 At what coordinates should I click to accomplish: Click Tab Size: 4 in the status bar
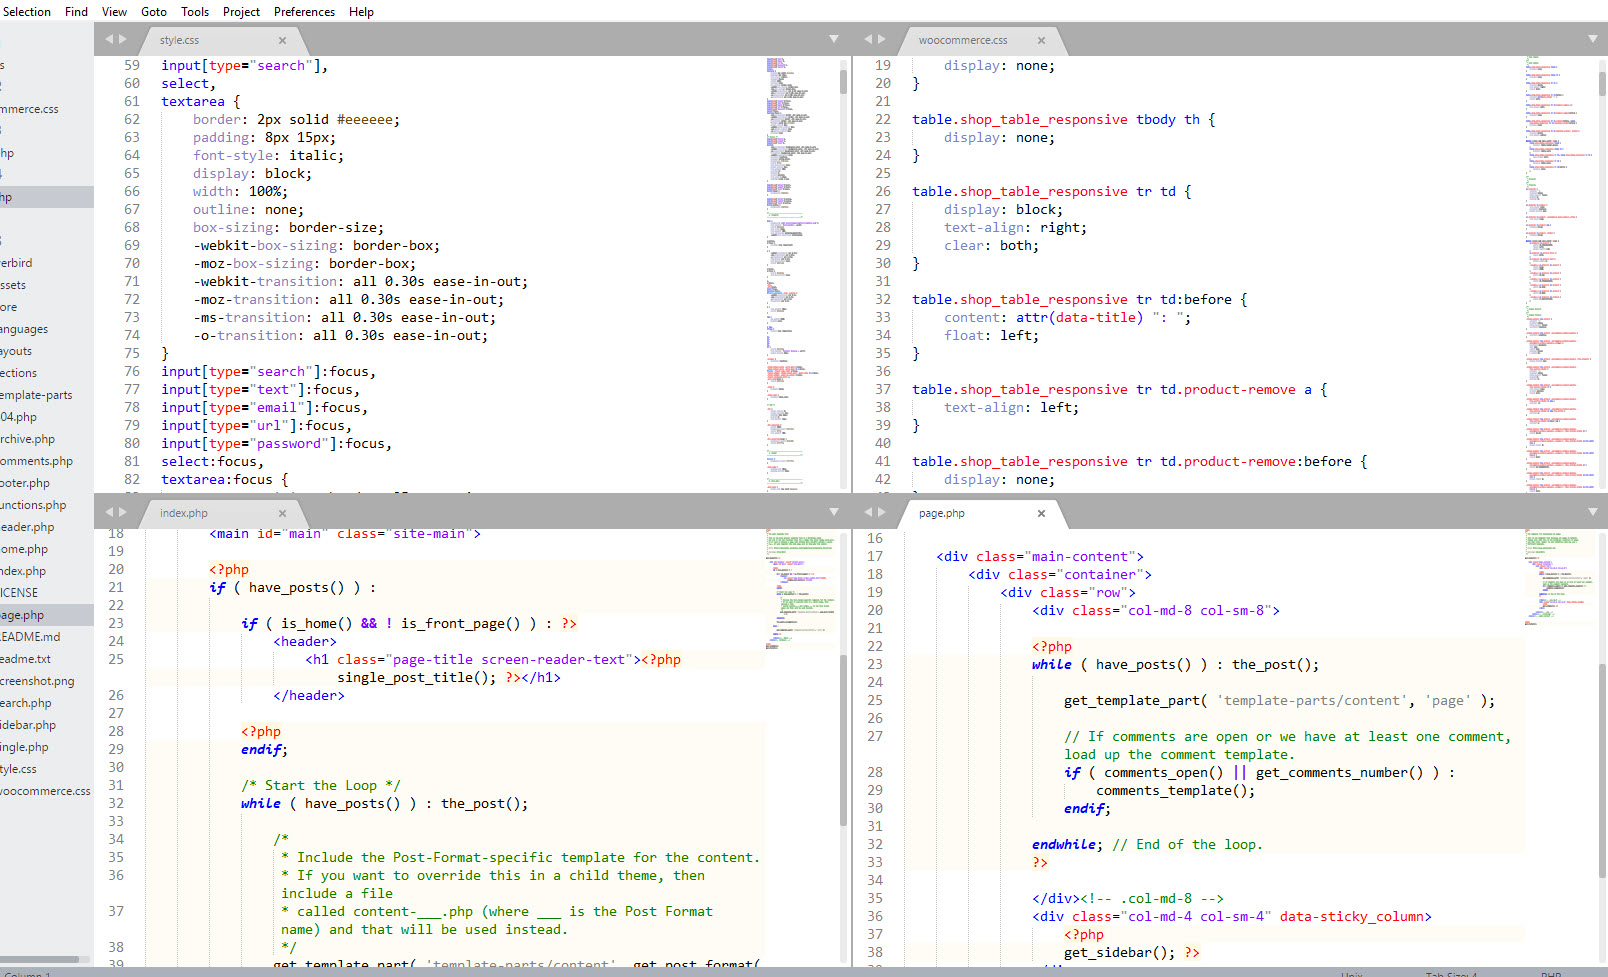[1450, 973]
